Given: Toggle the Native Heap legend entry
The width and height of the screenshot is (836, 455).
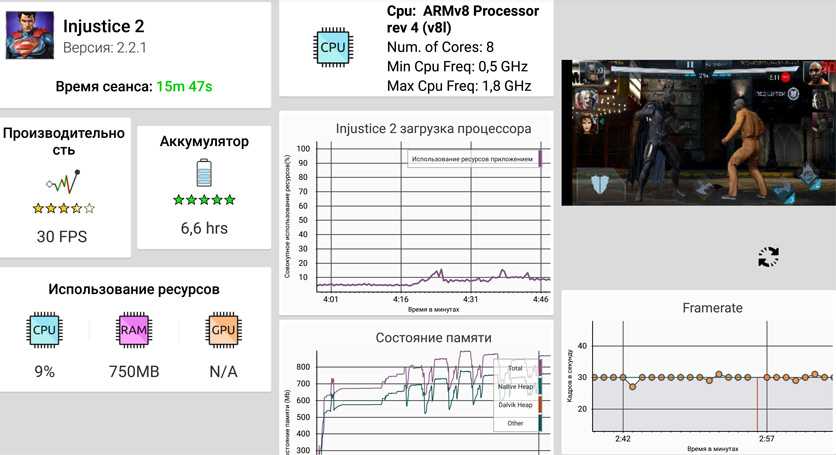Looking at the screenshot, I should coord(515,386).
